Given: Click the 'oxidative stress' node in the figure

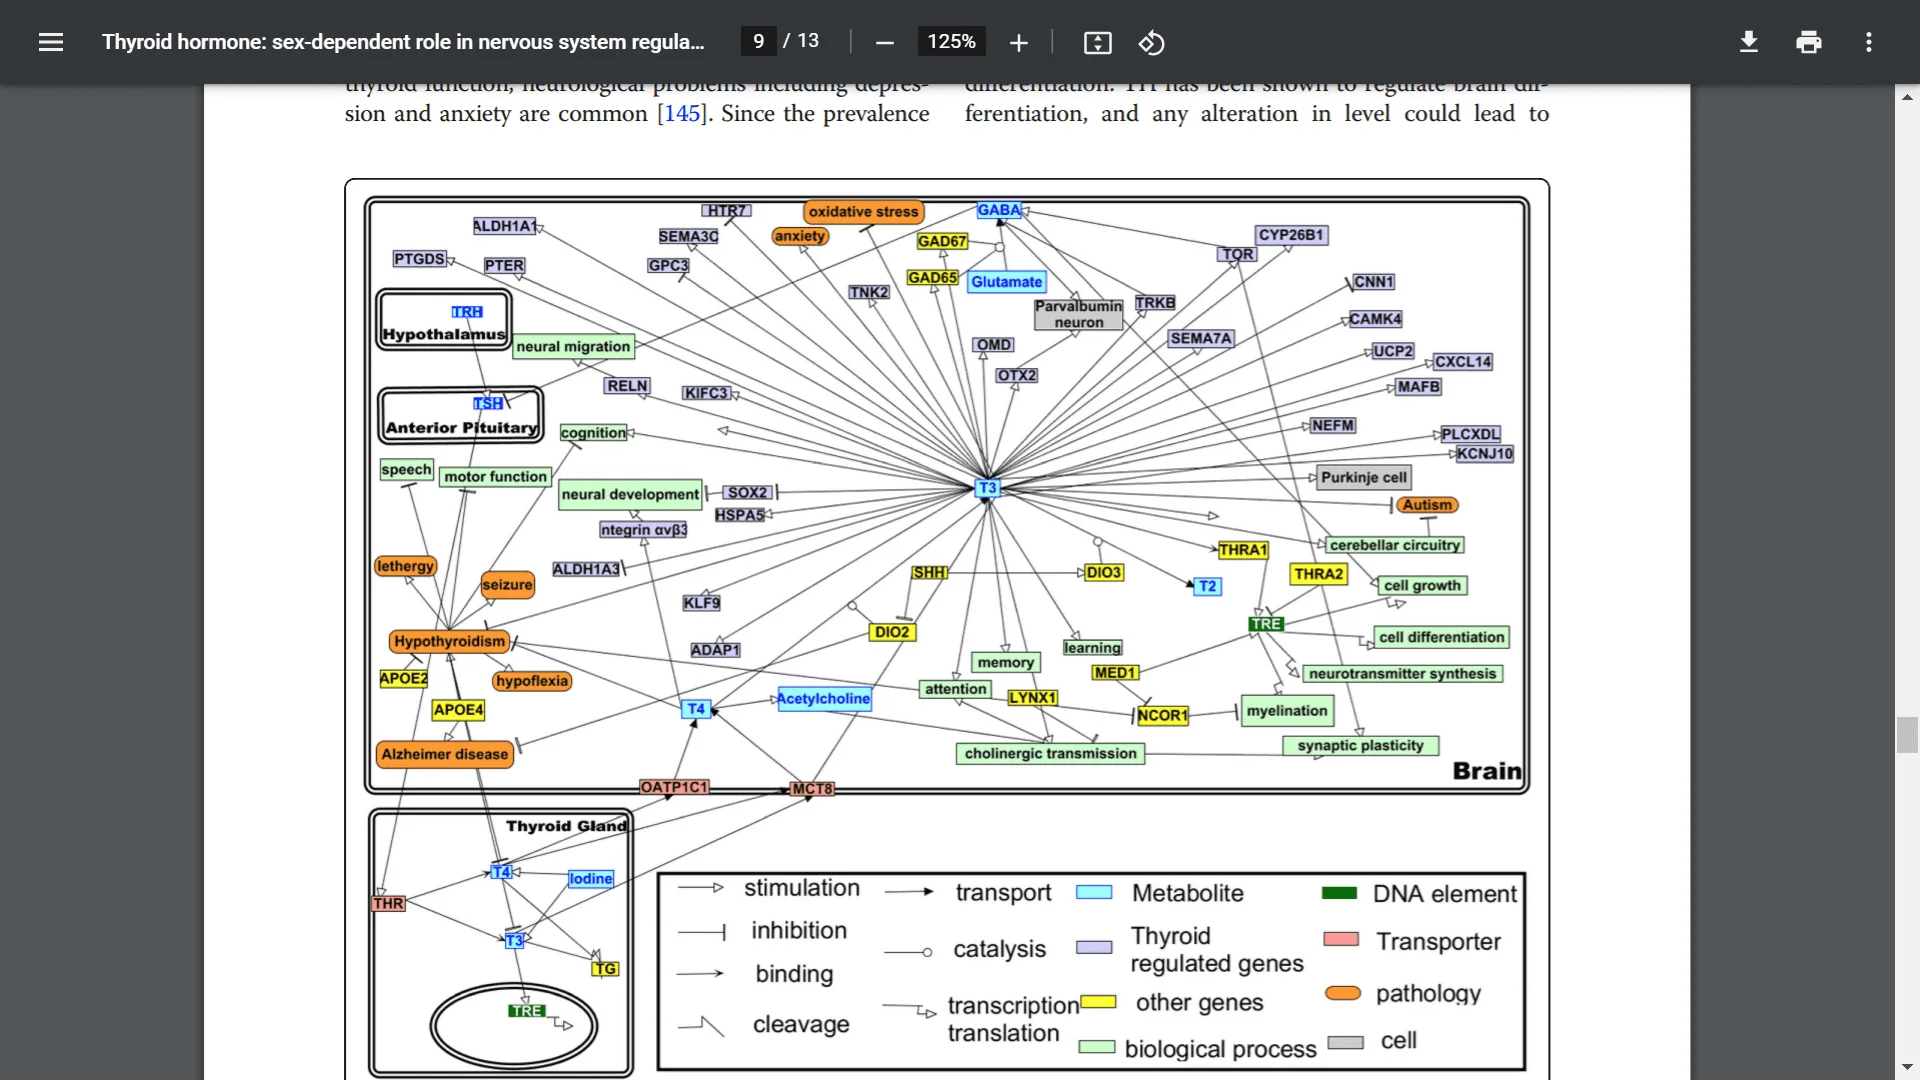Looking at the screenshot, I should (863, 212).
